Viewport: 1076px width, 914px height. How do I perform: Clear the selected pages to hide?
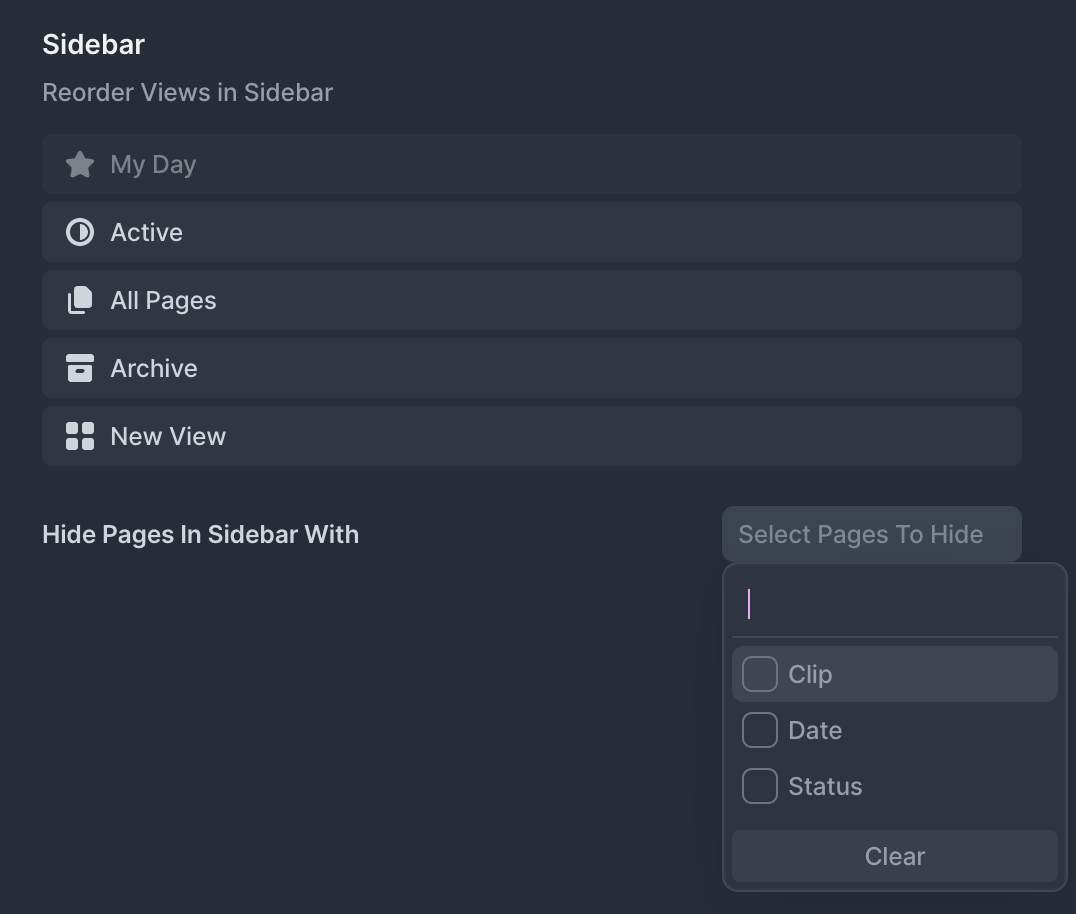895,856
